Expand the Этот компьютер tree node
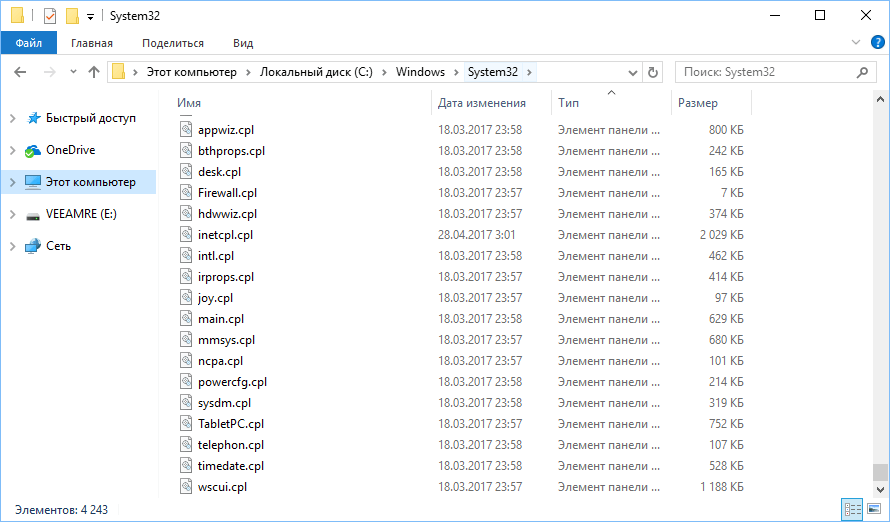The width and height of the screenshot is (890, 522). [12, 182]
